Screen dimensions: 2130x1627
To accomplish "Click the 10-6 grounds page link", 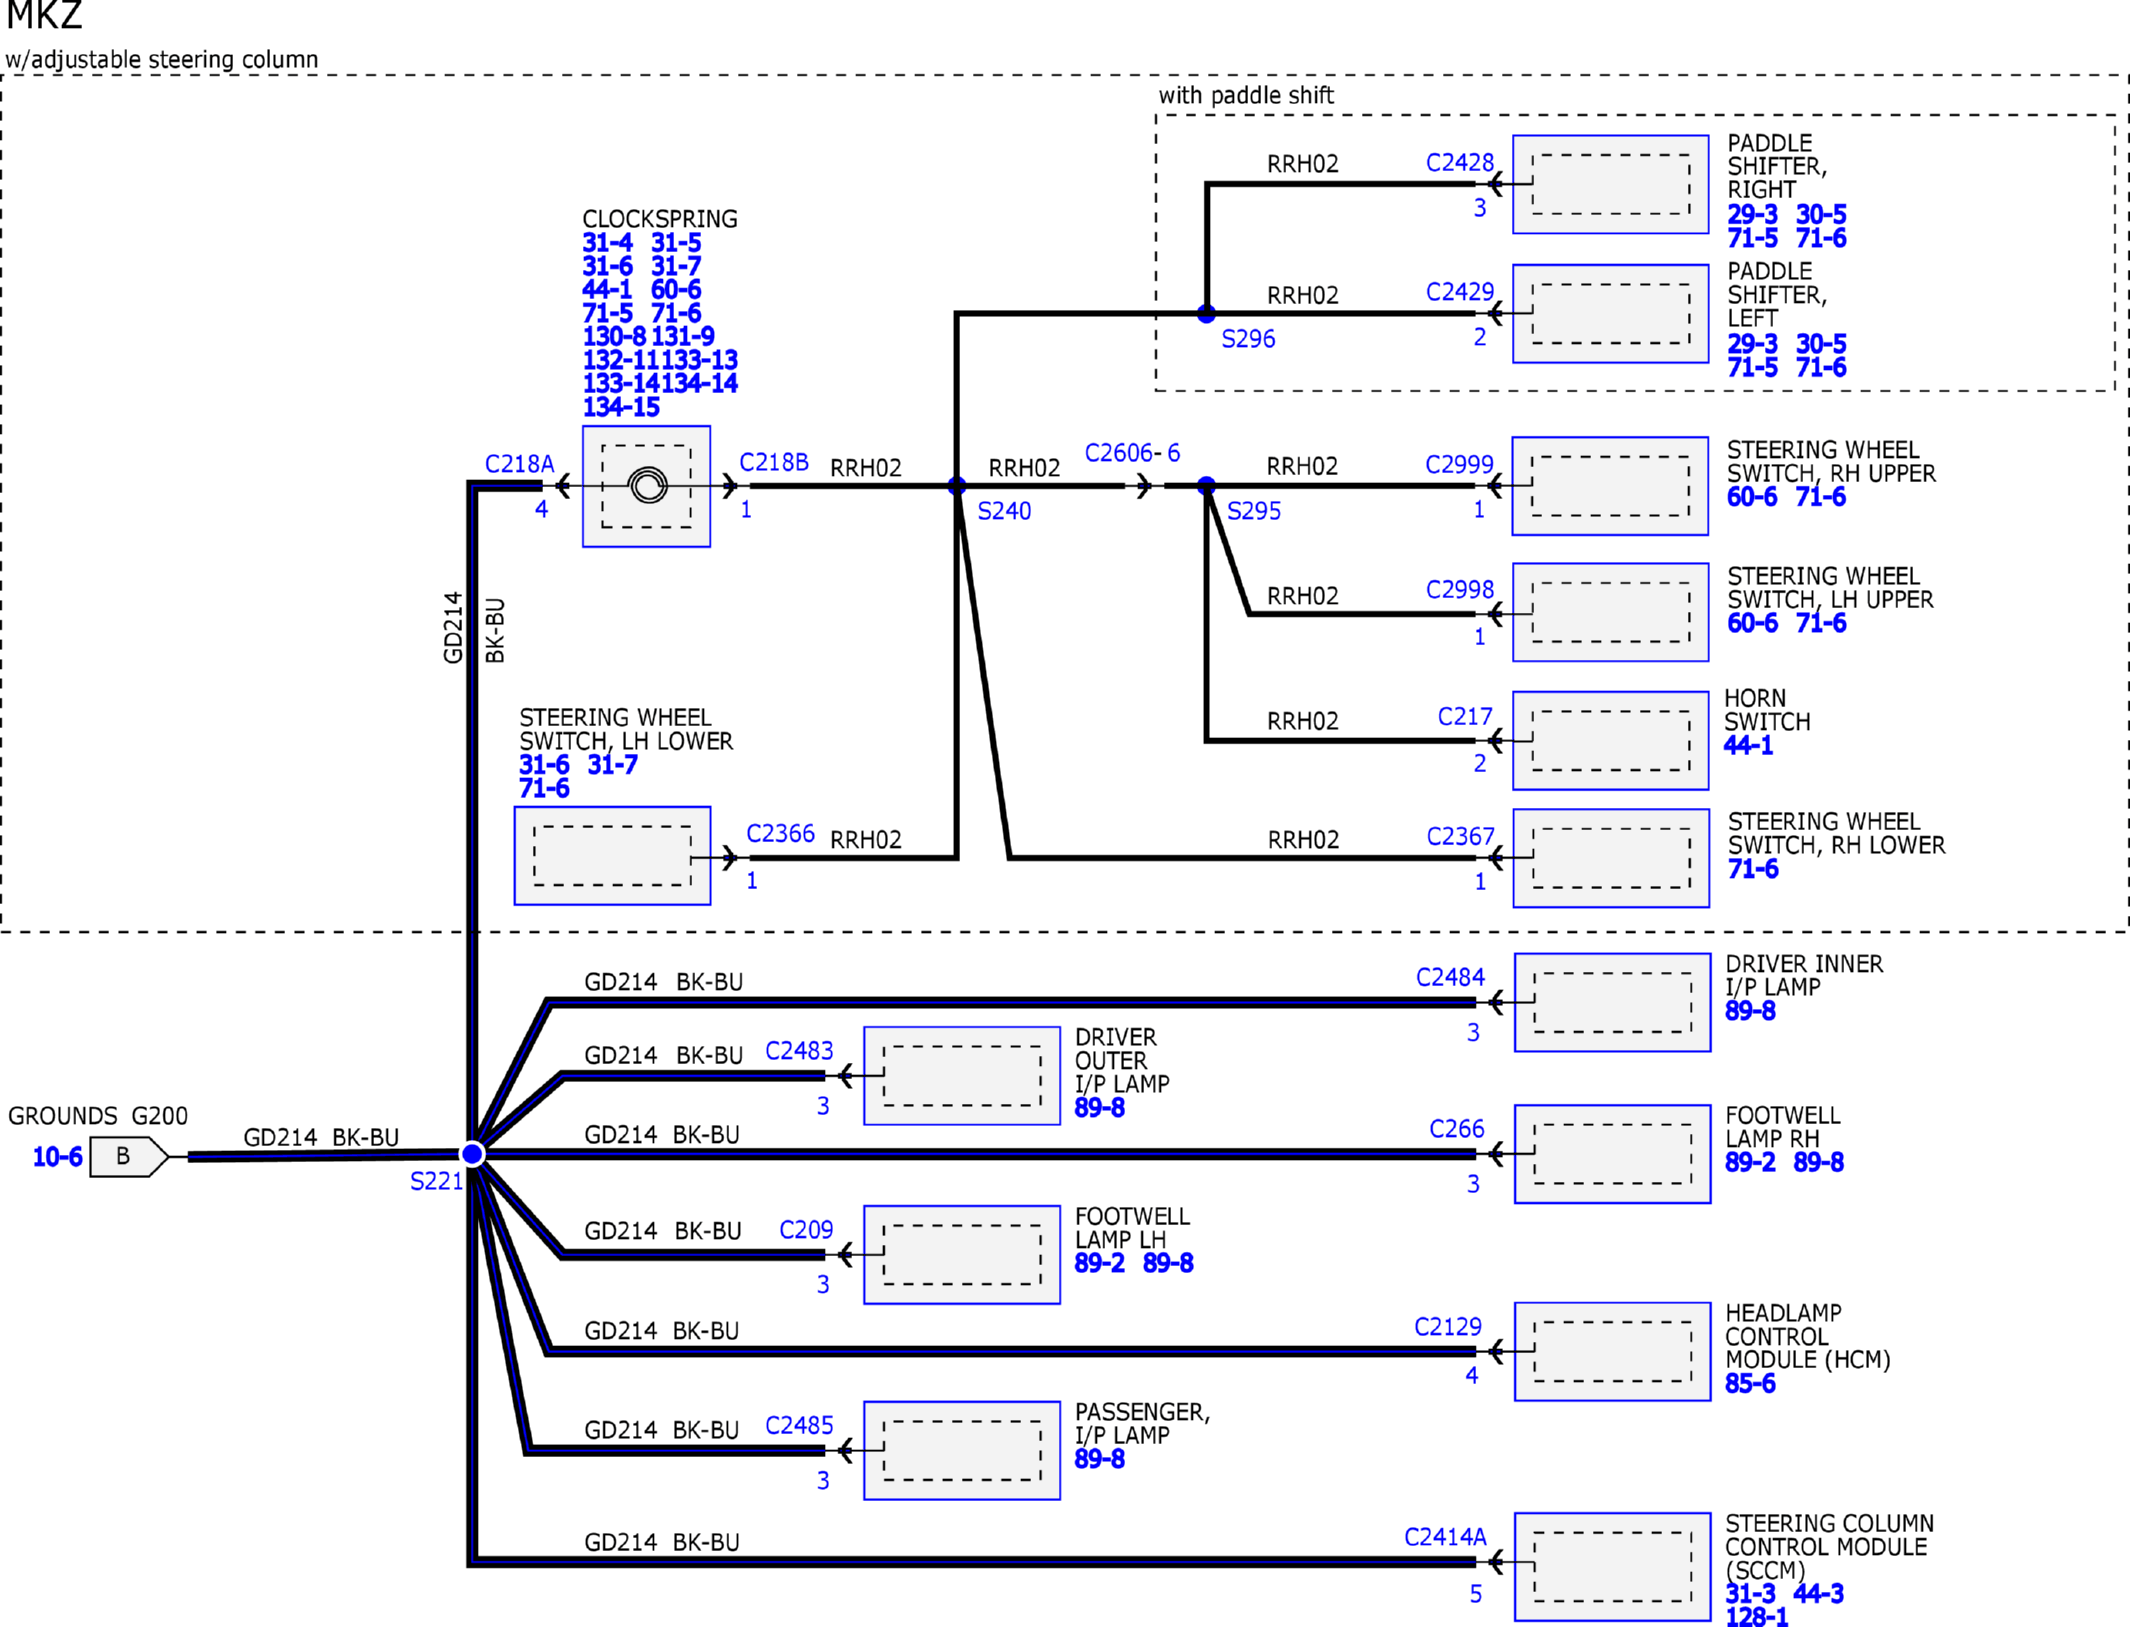I will coord(57,1157).
